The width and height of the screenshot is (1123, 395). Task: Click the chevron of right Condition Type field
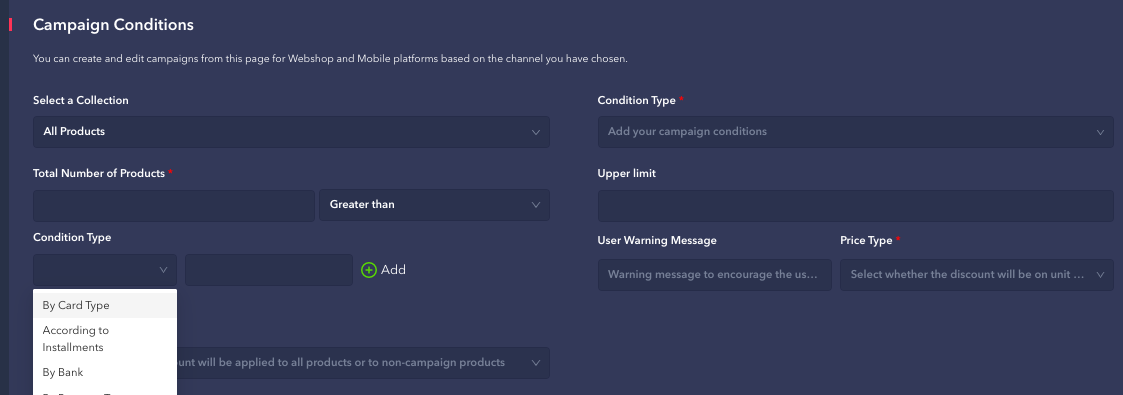pos(1100,132)
